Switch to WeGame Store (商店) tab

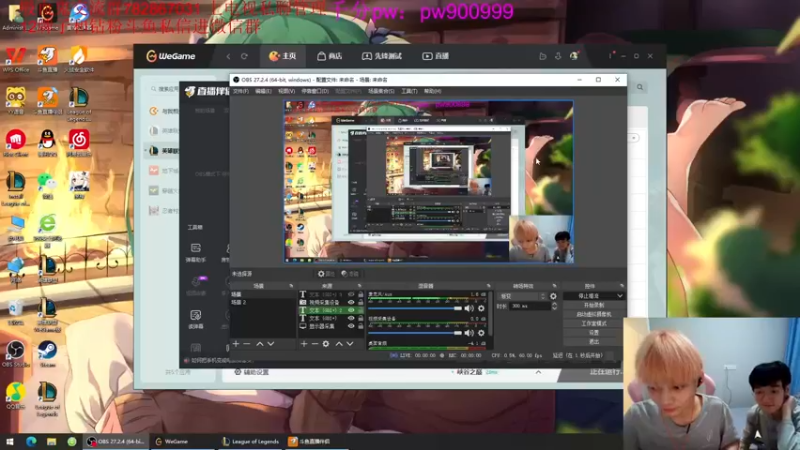click(x=330, y=56)
